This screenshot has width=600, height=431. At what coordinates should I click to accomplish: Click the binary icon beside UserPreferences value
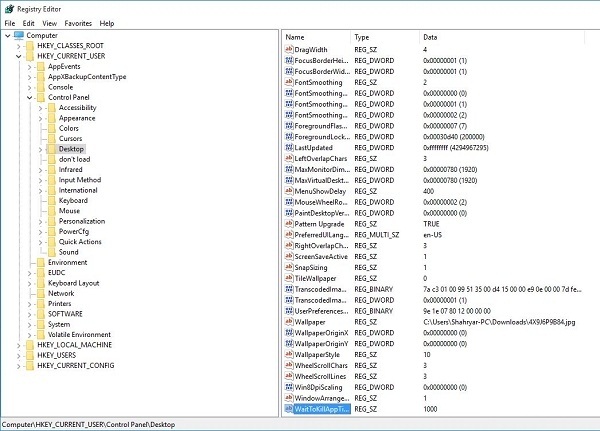coord(289,311)
